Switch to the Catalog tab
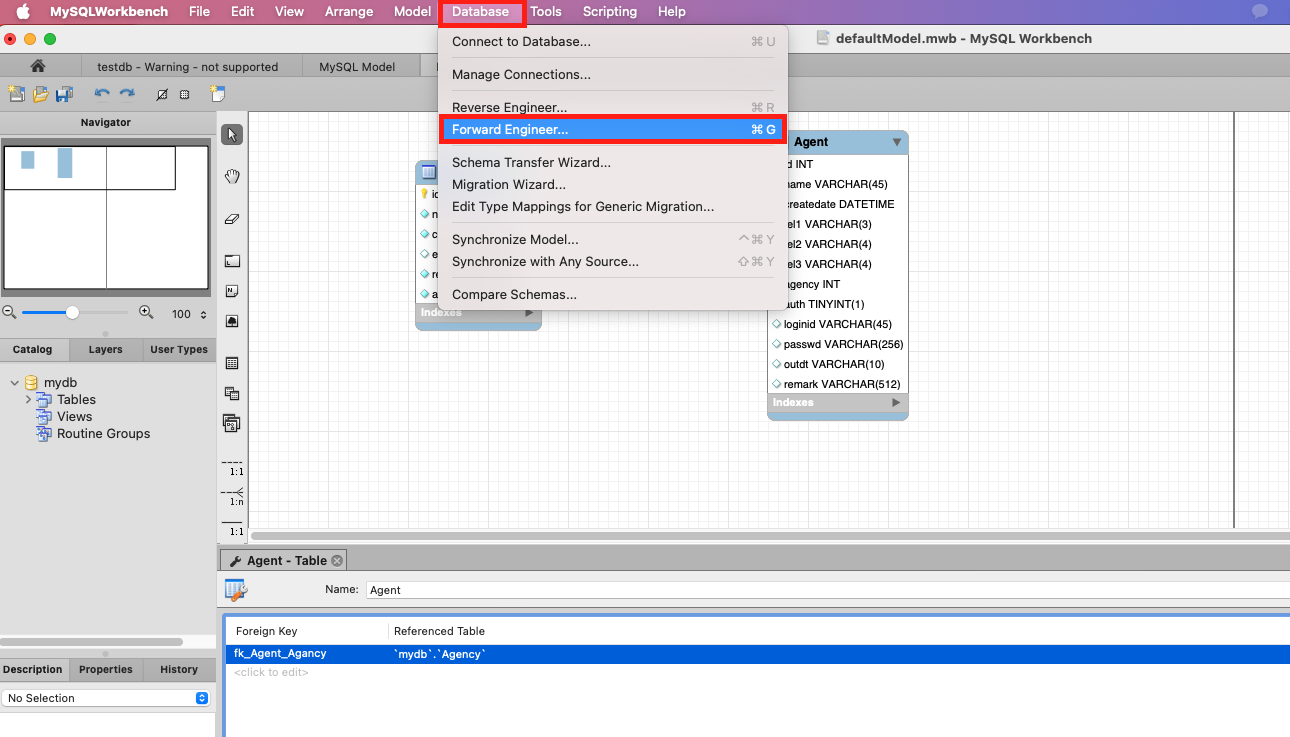This screenshot has width=1290, height=737. pos(32,349)
